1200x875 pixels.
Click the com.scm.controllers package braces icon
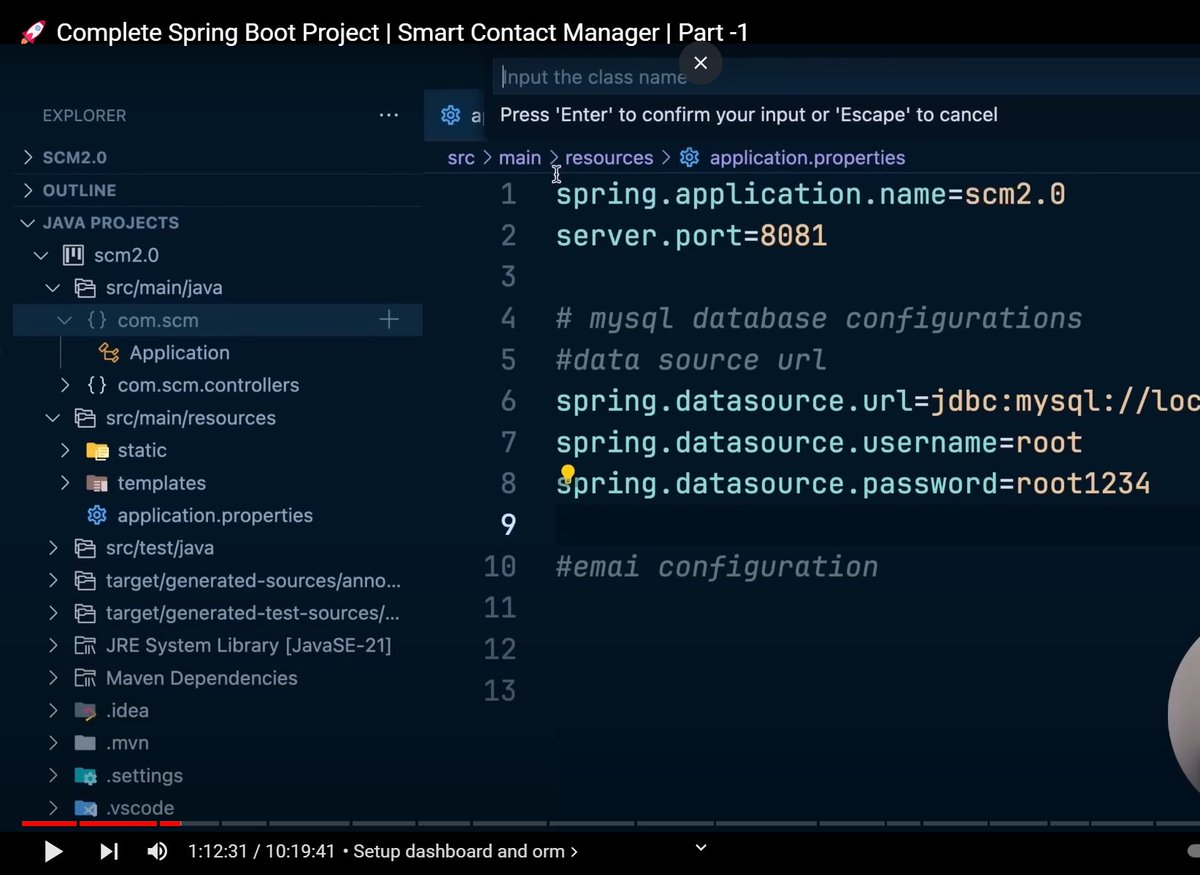pyautogui.click(x=97, y=385)
